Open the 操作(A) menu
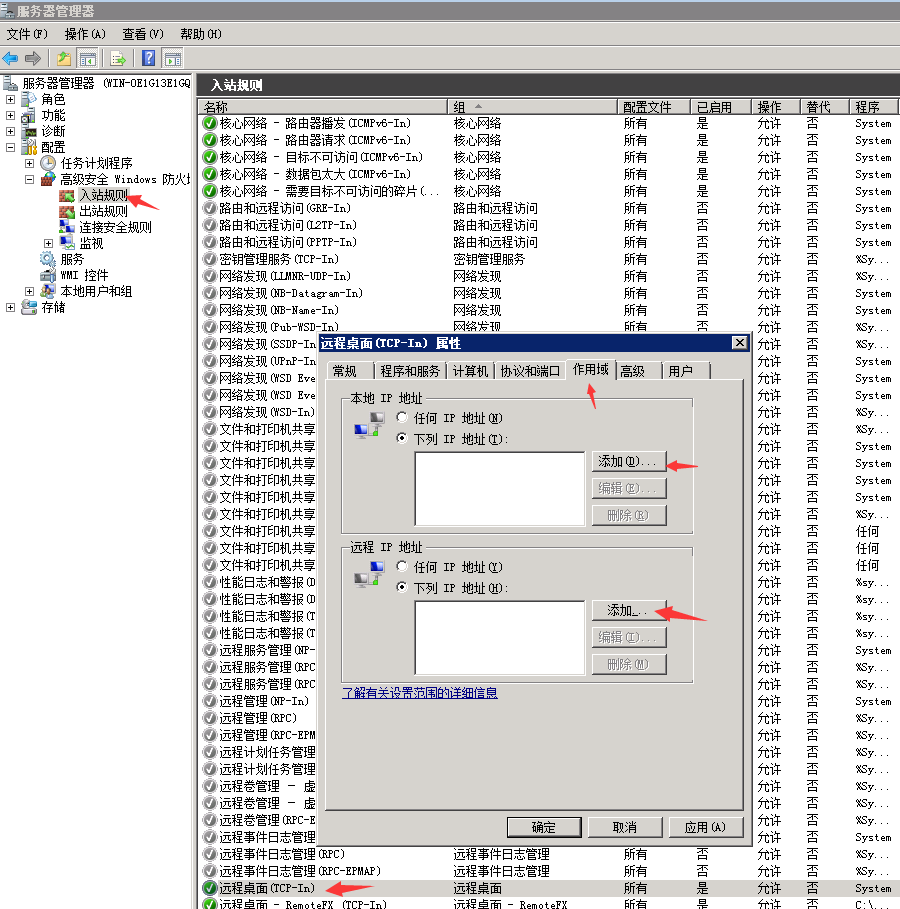 (85, 34)
